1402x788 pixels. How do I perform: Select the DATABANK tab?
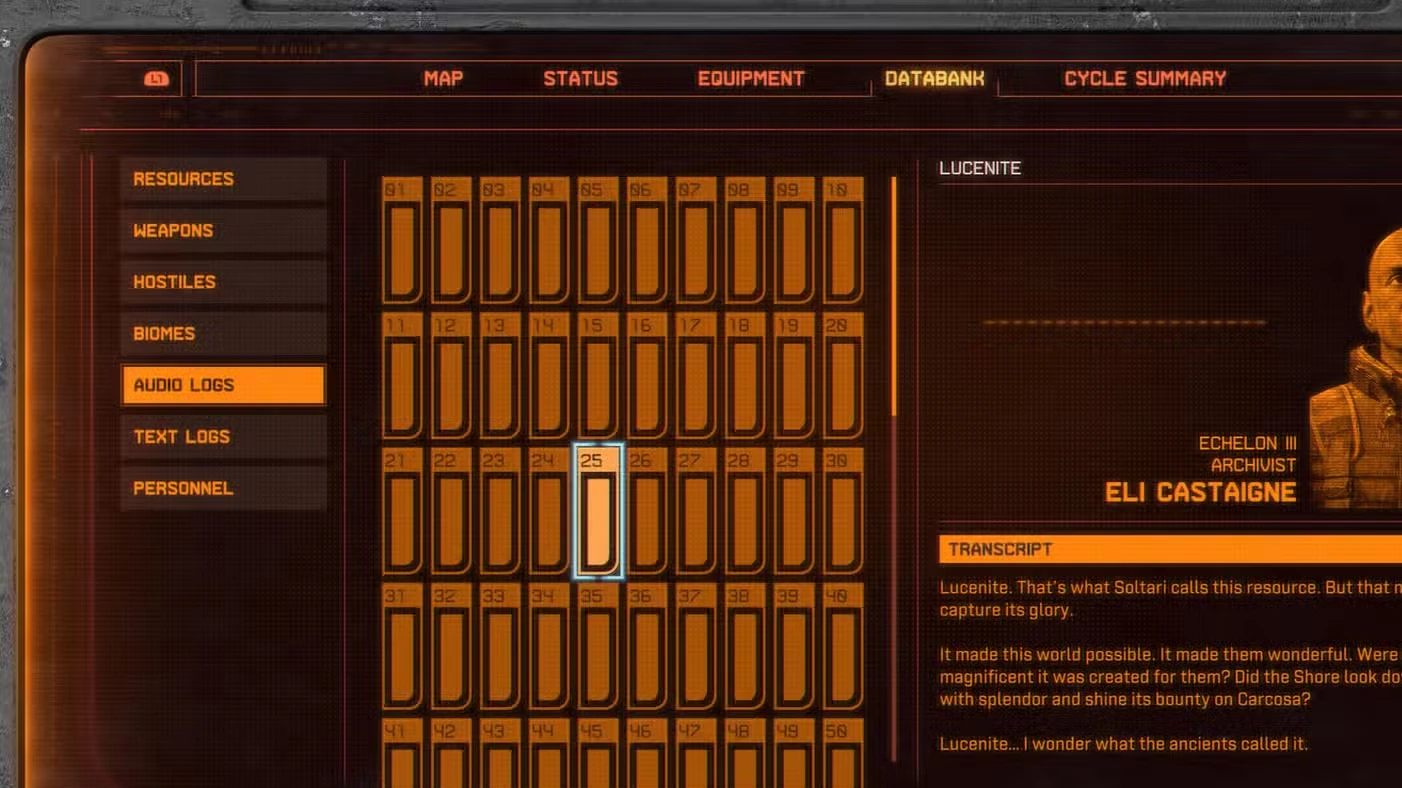(x=935, y=79)
